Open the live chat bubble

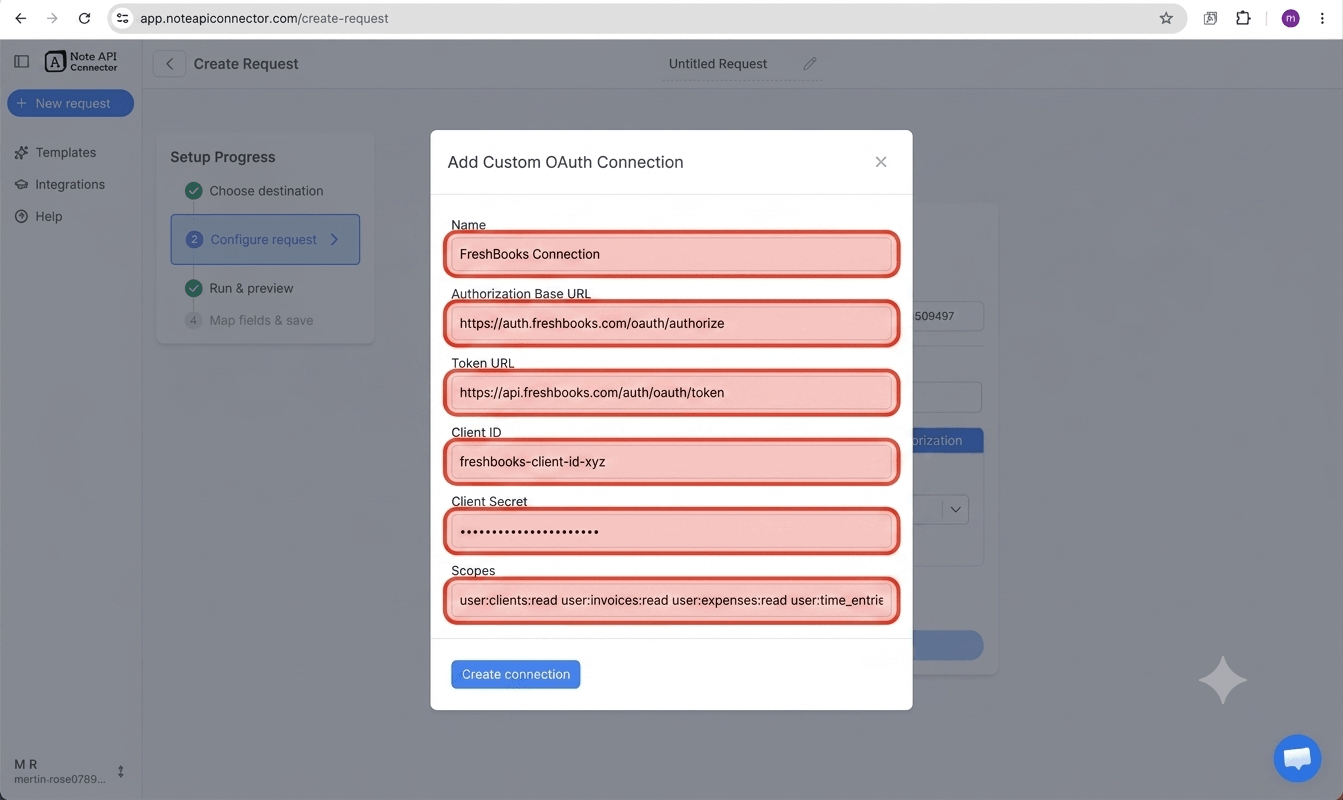click(x=1297, y=757)
